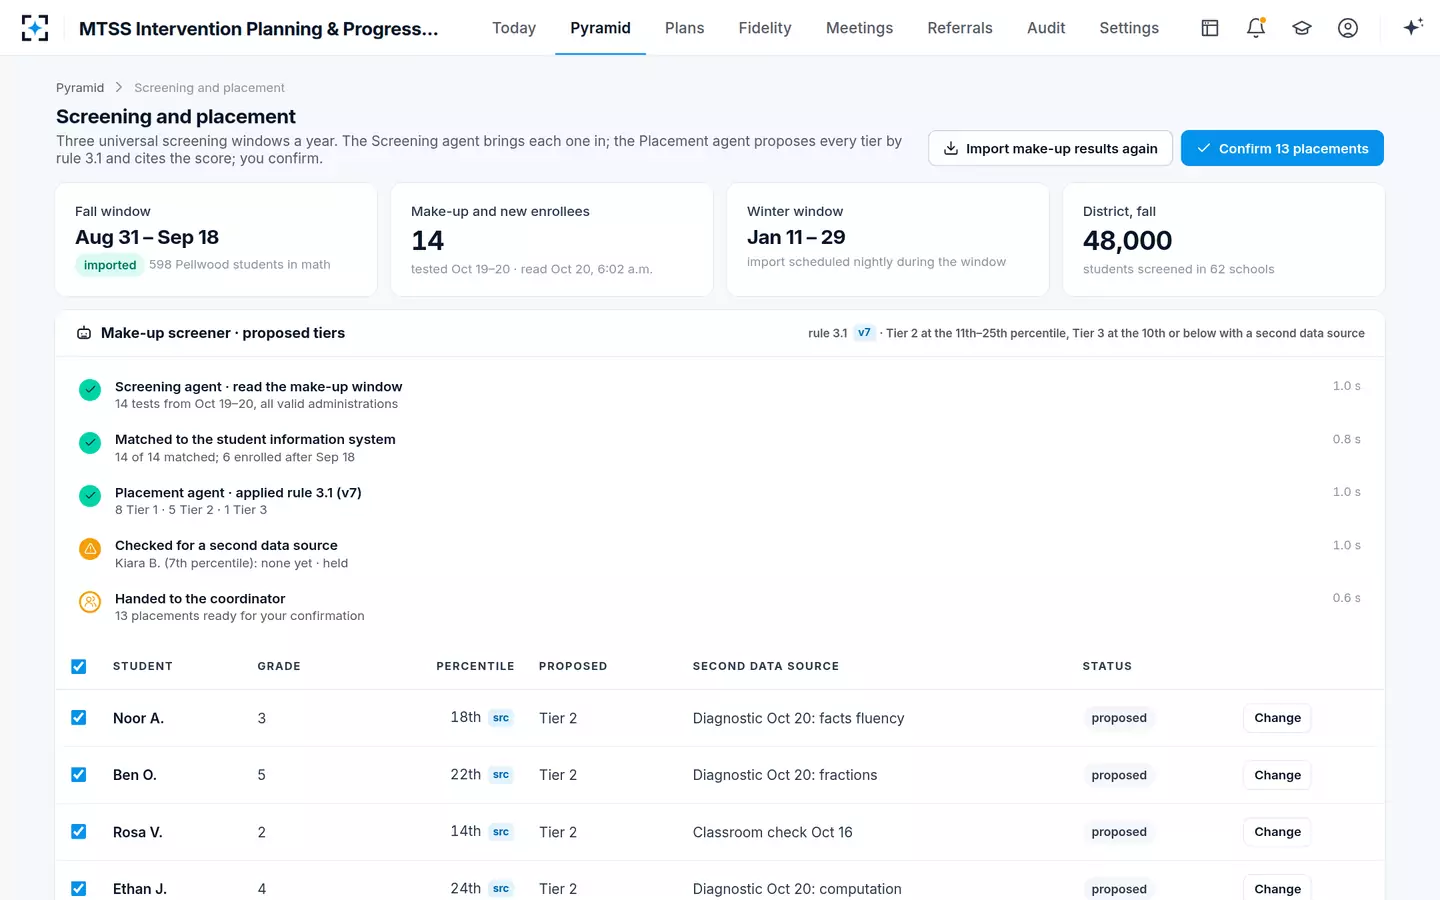The width and height of the screenshot is (1440, 900).
Task: Click the MTSS app logo icon
Action: [x=35, y=28]
